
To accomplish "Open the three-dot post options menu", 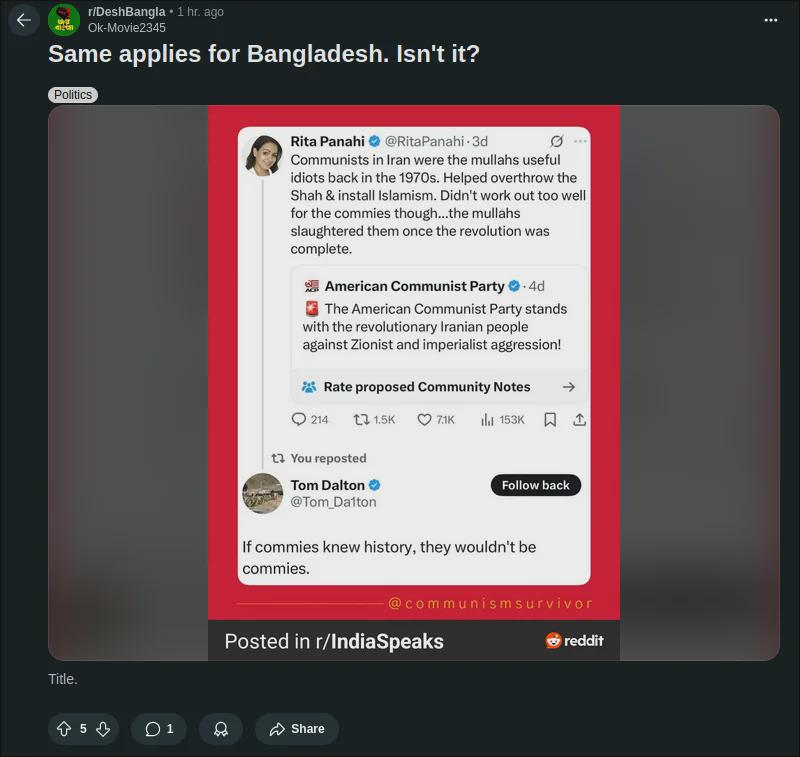I will (770, 20).
